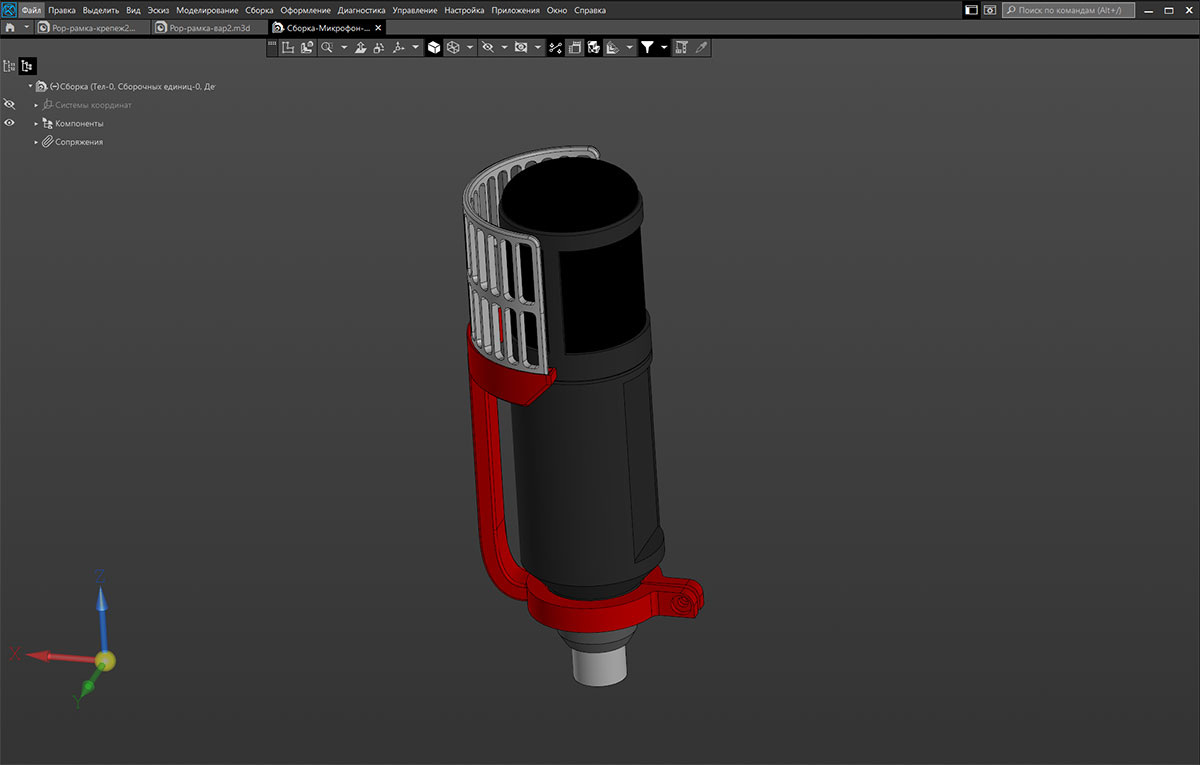Open the Вид menu

click(x=133, y=10)
